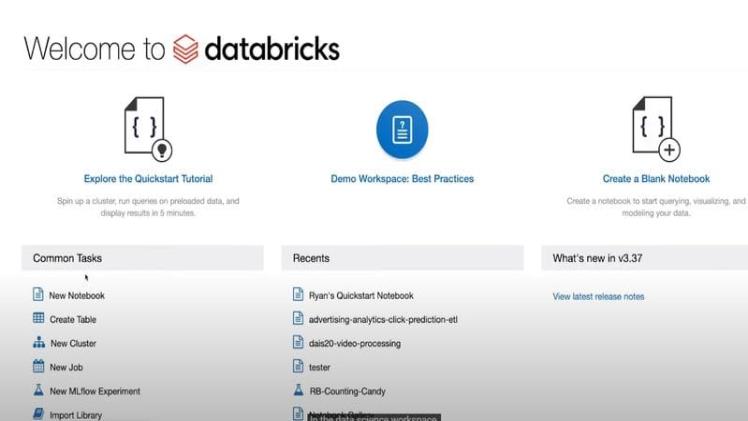748x421 pixels.
Task: Open Explore the Quickstart Tutorial link
Action: [x=148, y=179]
